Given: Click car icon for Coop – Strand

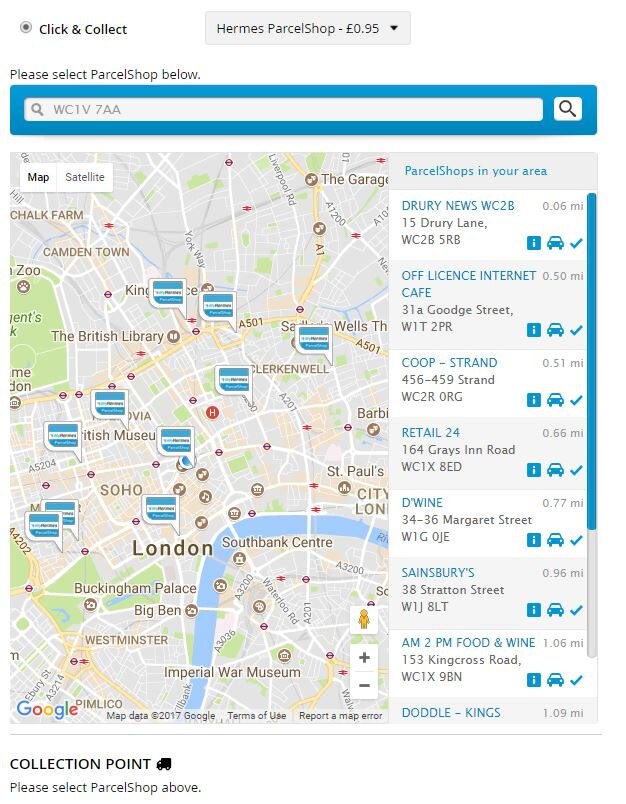Looking at the screenshot, I should click(x=555, y=399).
